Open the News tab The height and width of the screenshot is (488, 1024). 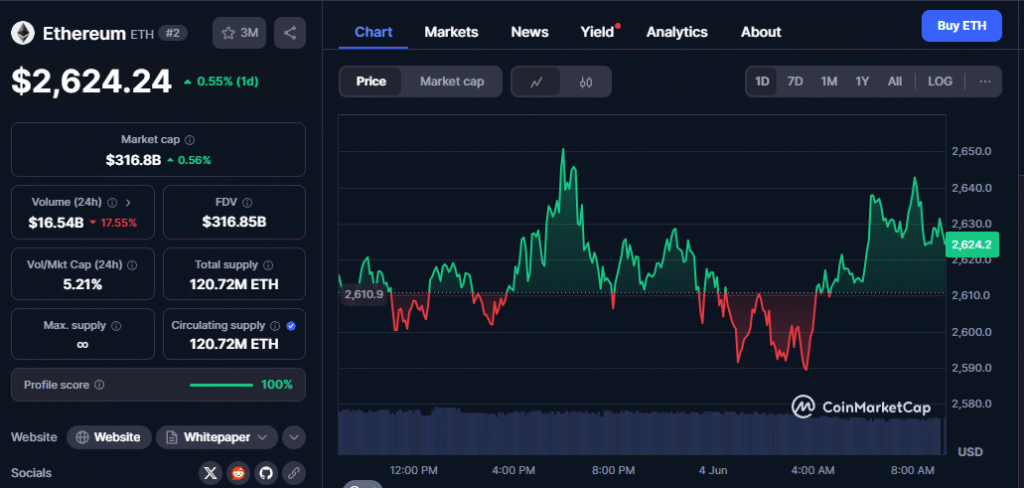(530, 31)
